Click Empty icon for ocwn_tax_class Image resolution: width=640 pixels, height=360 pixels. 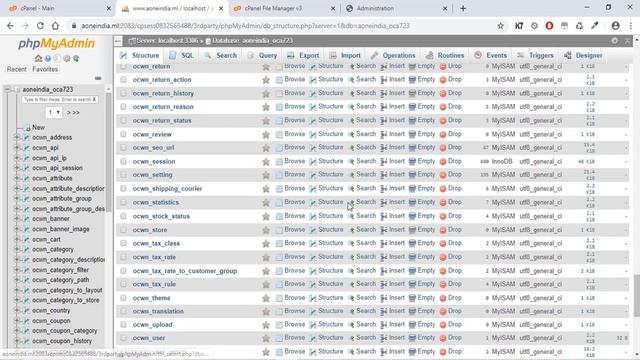pyautogui.click(x=412, y=243)
